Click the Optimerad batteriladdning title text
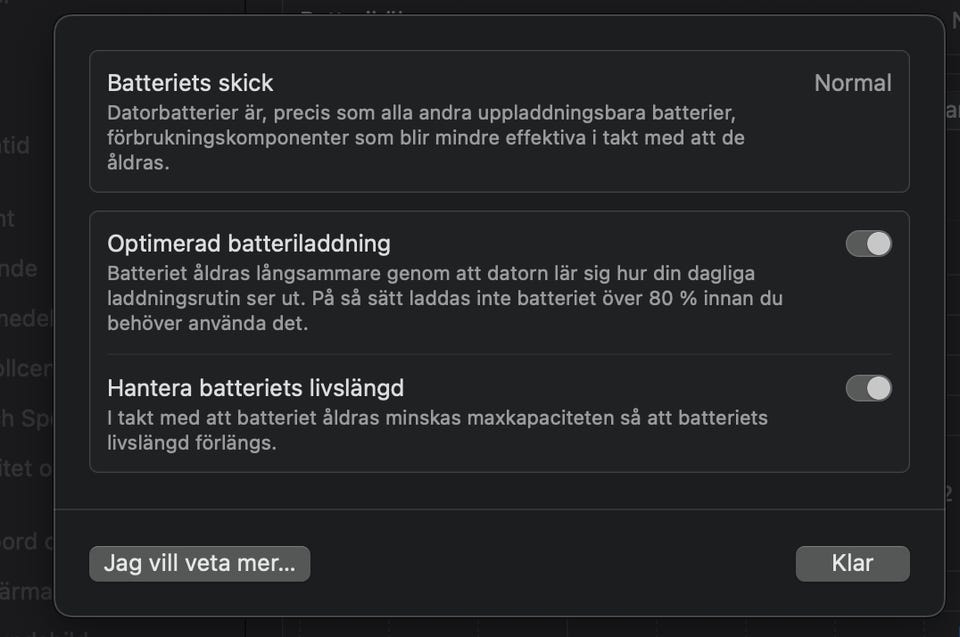 (248, 243)
